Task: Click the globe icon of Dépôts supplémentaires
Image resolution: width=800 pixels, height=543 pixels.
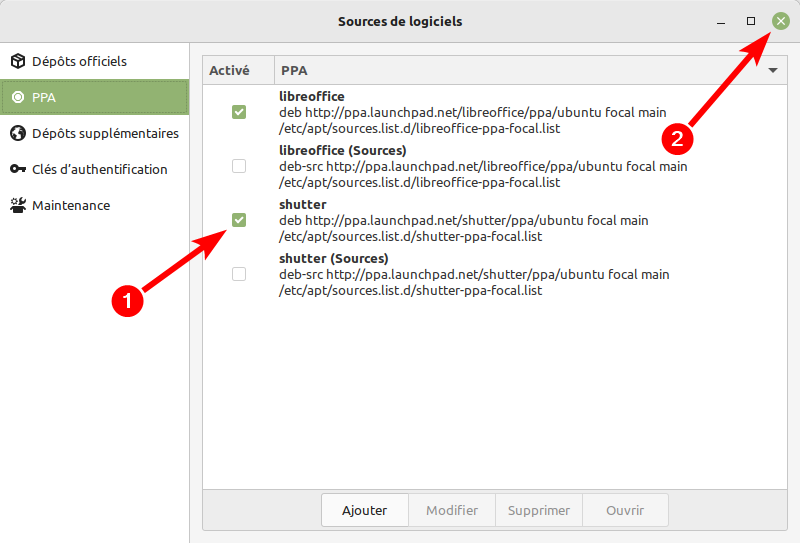Action: click(18, 133)
